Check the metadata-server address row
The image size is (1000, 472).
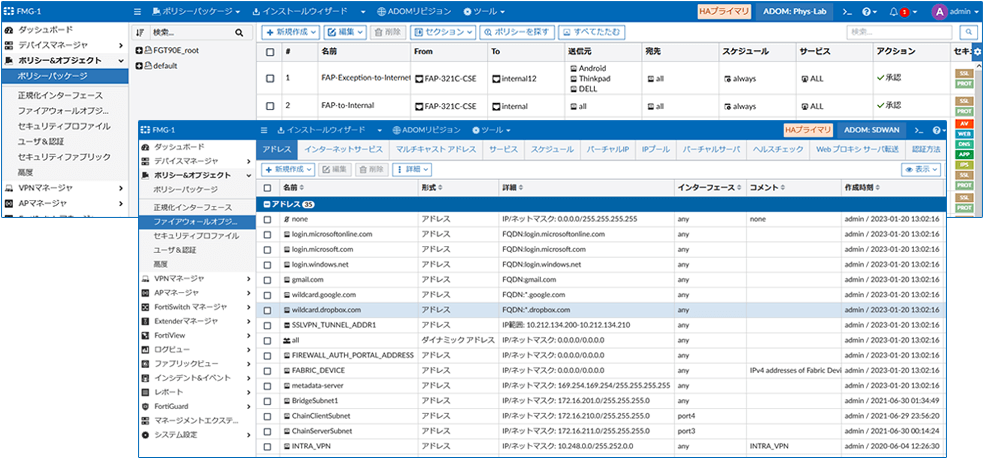(x=268, y=386)
